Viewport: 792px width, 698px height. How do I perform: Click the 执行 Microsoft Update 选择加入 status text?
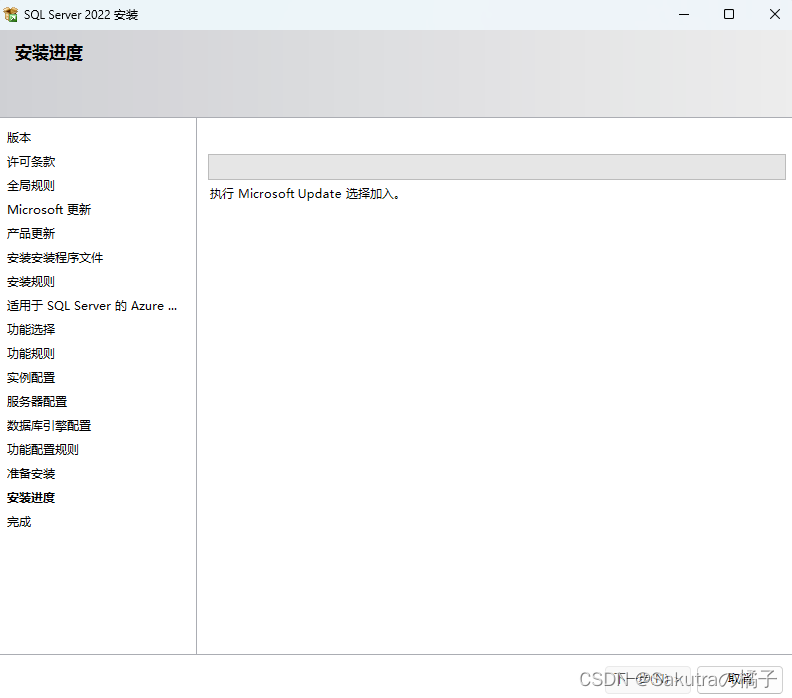pos(305,194)
